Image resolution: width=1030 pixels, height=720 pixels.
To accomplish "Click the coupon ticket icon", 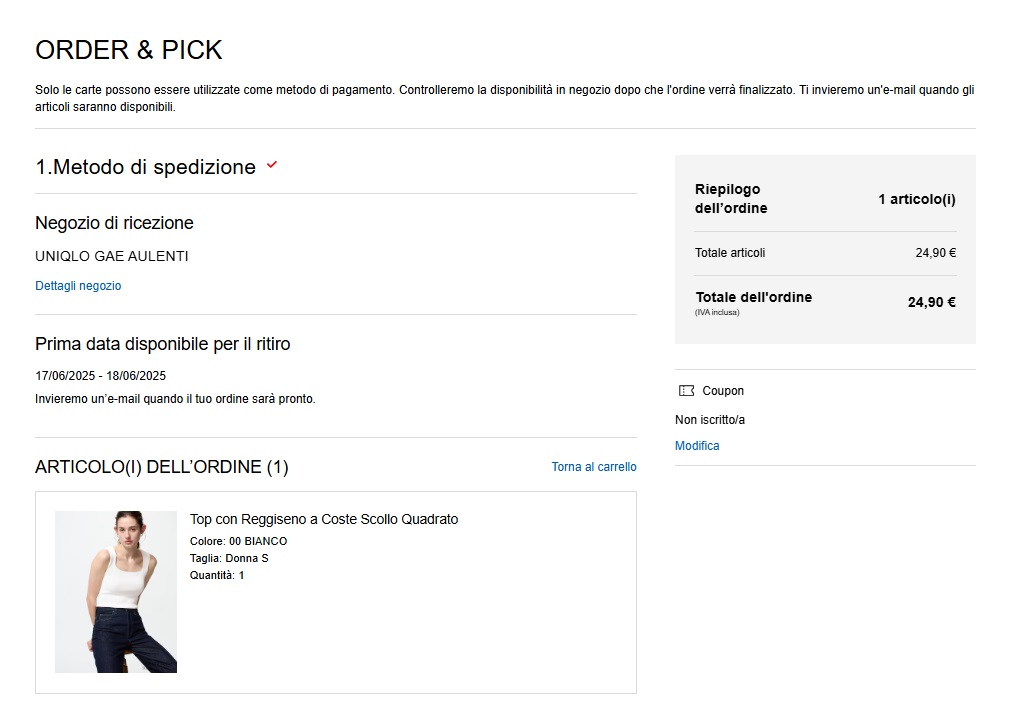I will (686, 391).
